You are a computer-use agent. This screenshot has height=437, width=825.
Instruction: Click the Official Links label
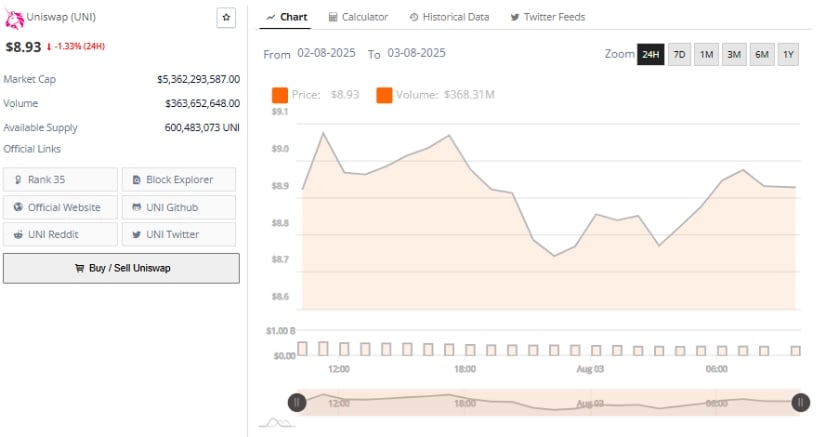(x=32, y=149)
